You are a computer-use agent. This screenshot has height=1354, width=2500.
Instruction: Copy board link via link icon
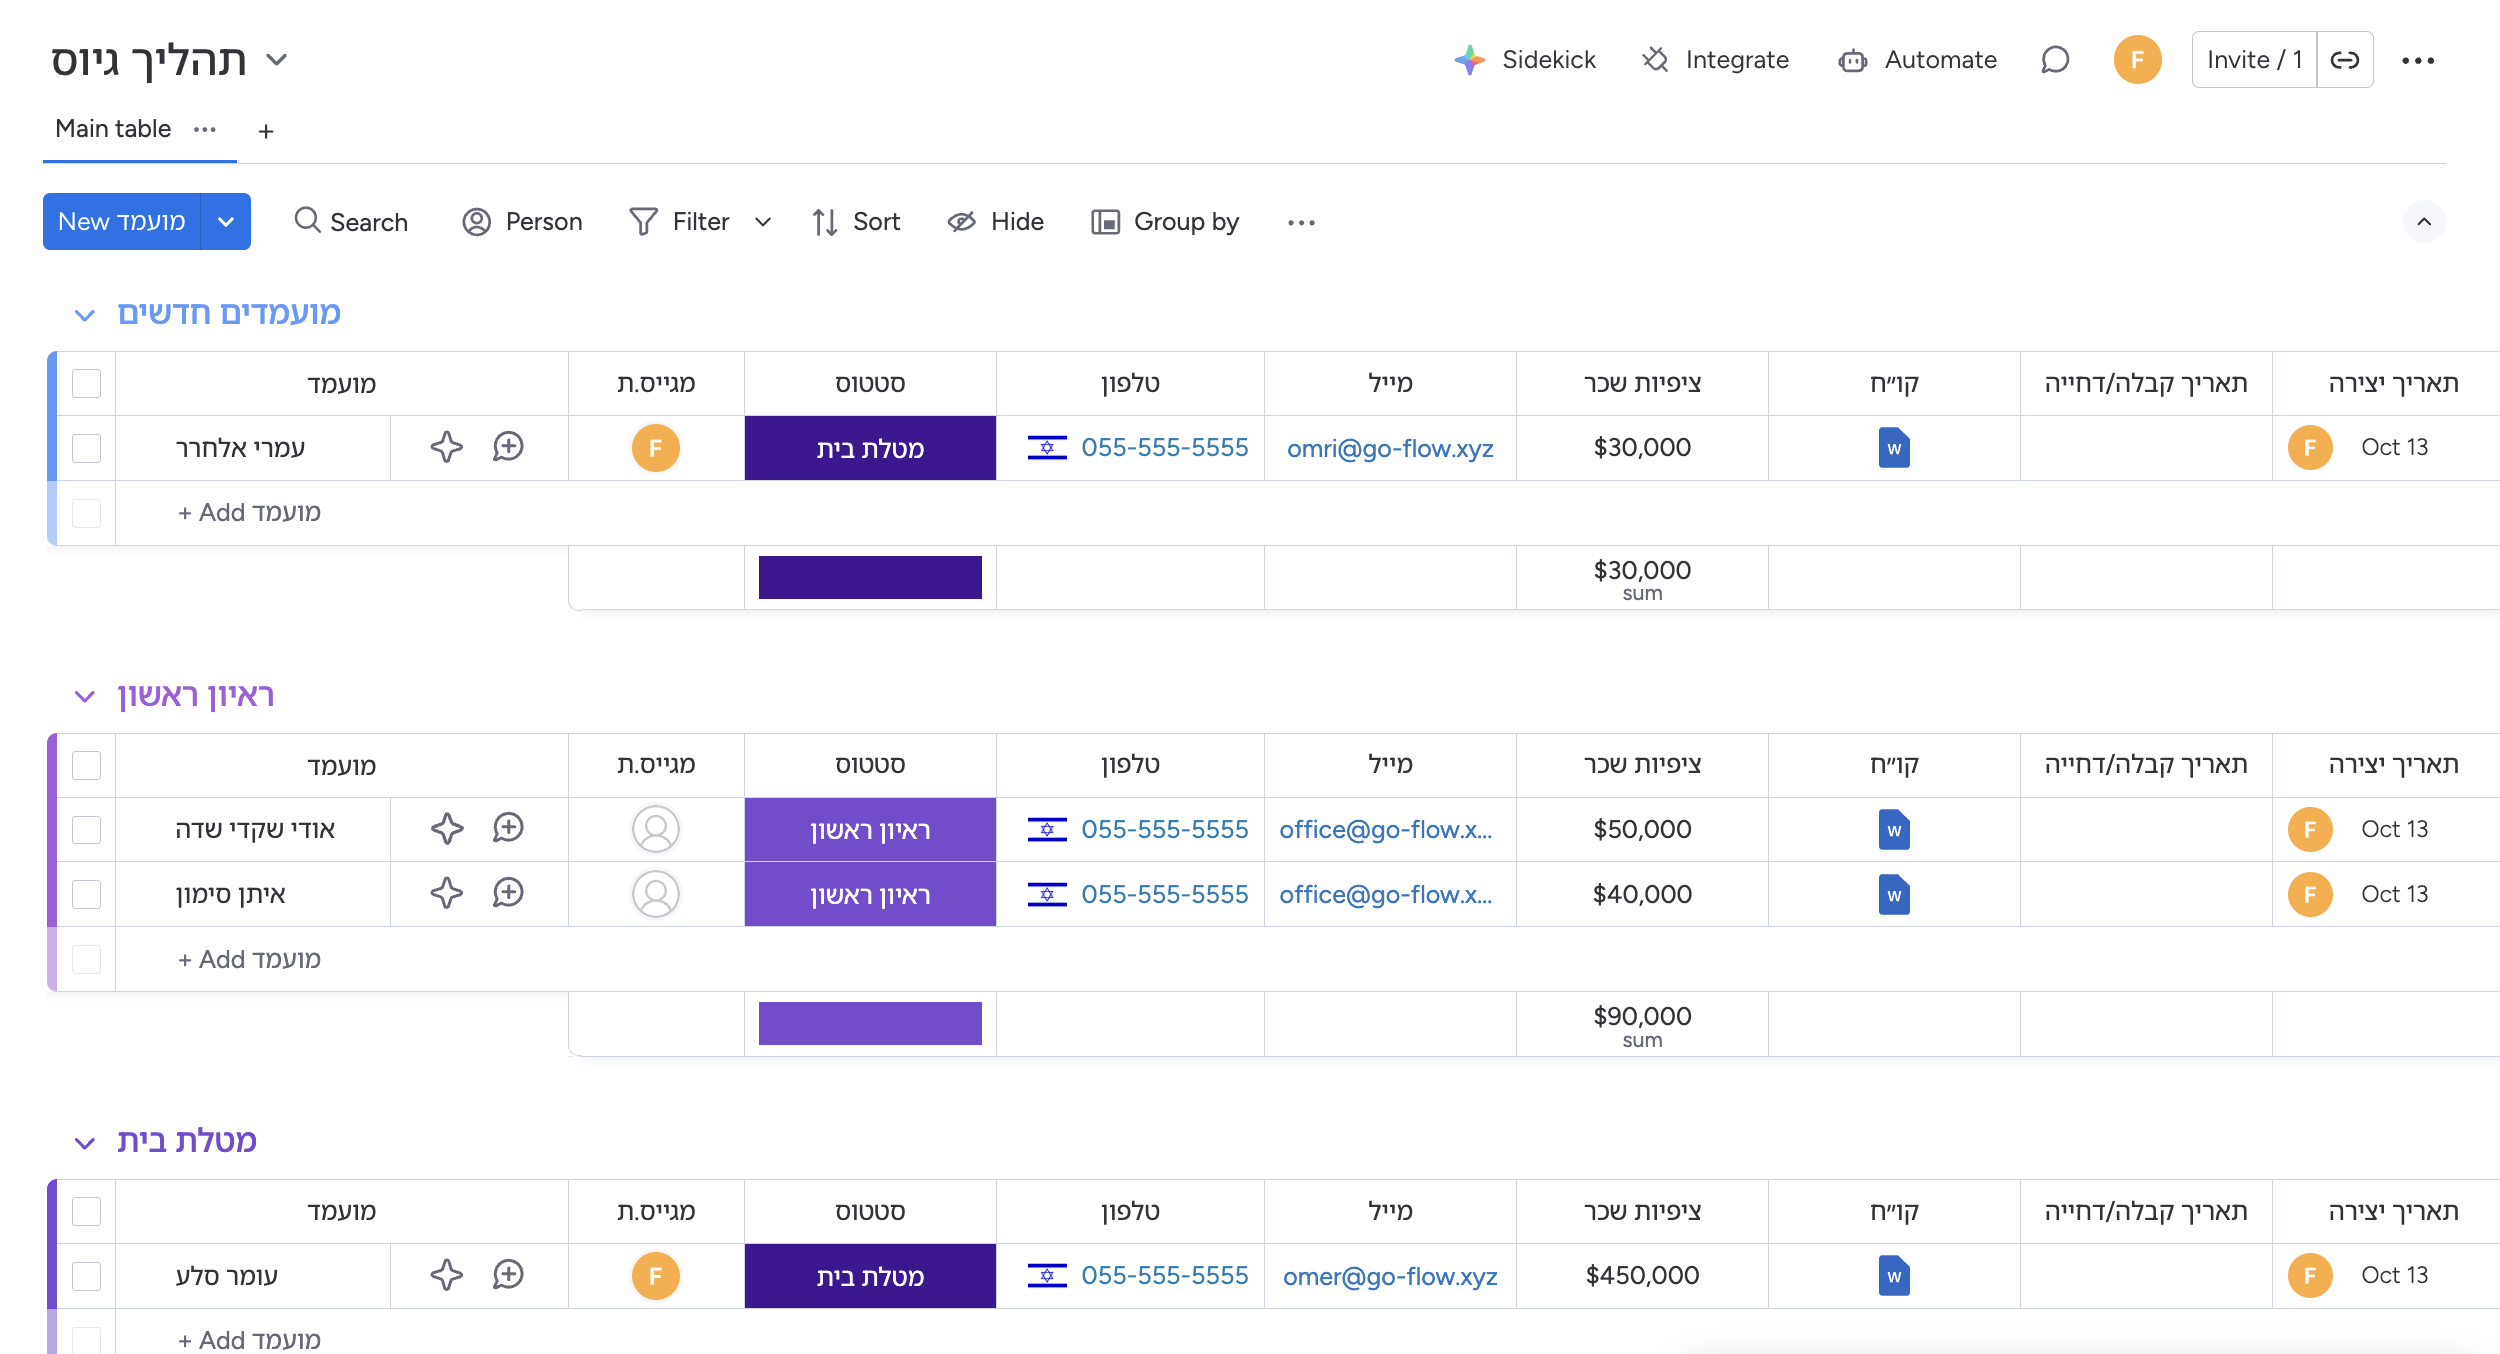(x=2344, y=60)
